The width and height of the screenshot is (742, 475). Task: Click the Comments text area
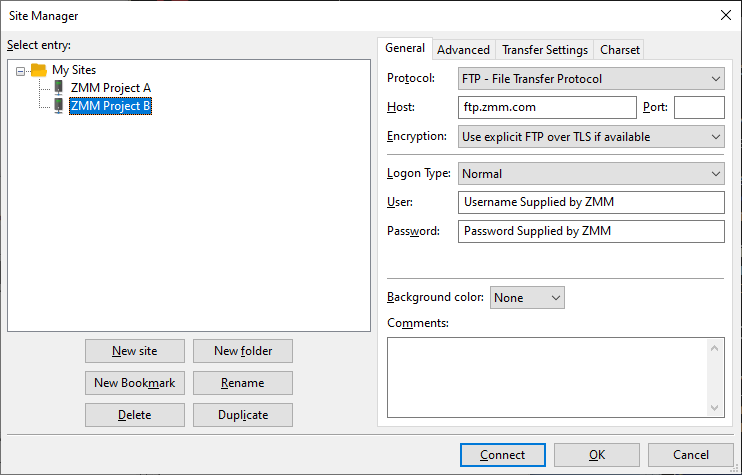548,378
